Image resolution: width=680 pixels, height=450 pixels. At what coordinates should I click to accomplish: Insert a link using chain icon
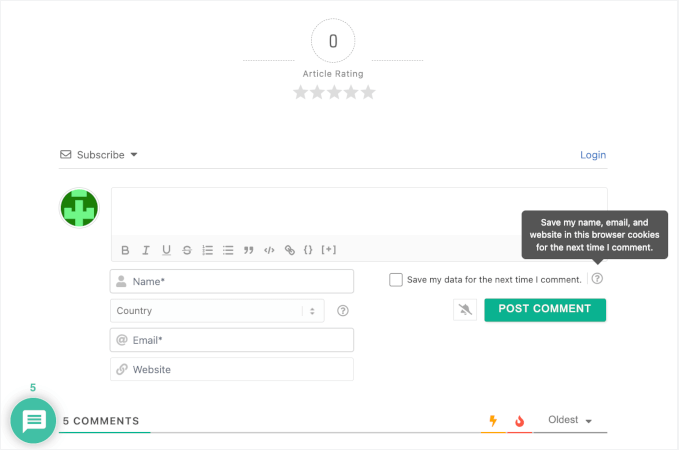click(290, 250)
